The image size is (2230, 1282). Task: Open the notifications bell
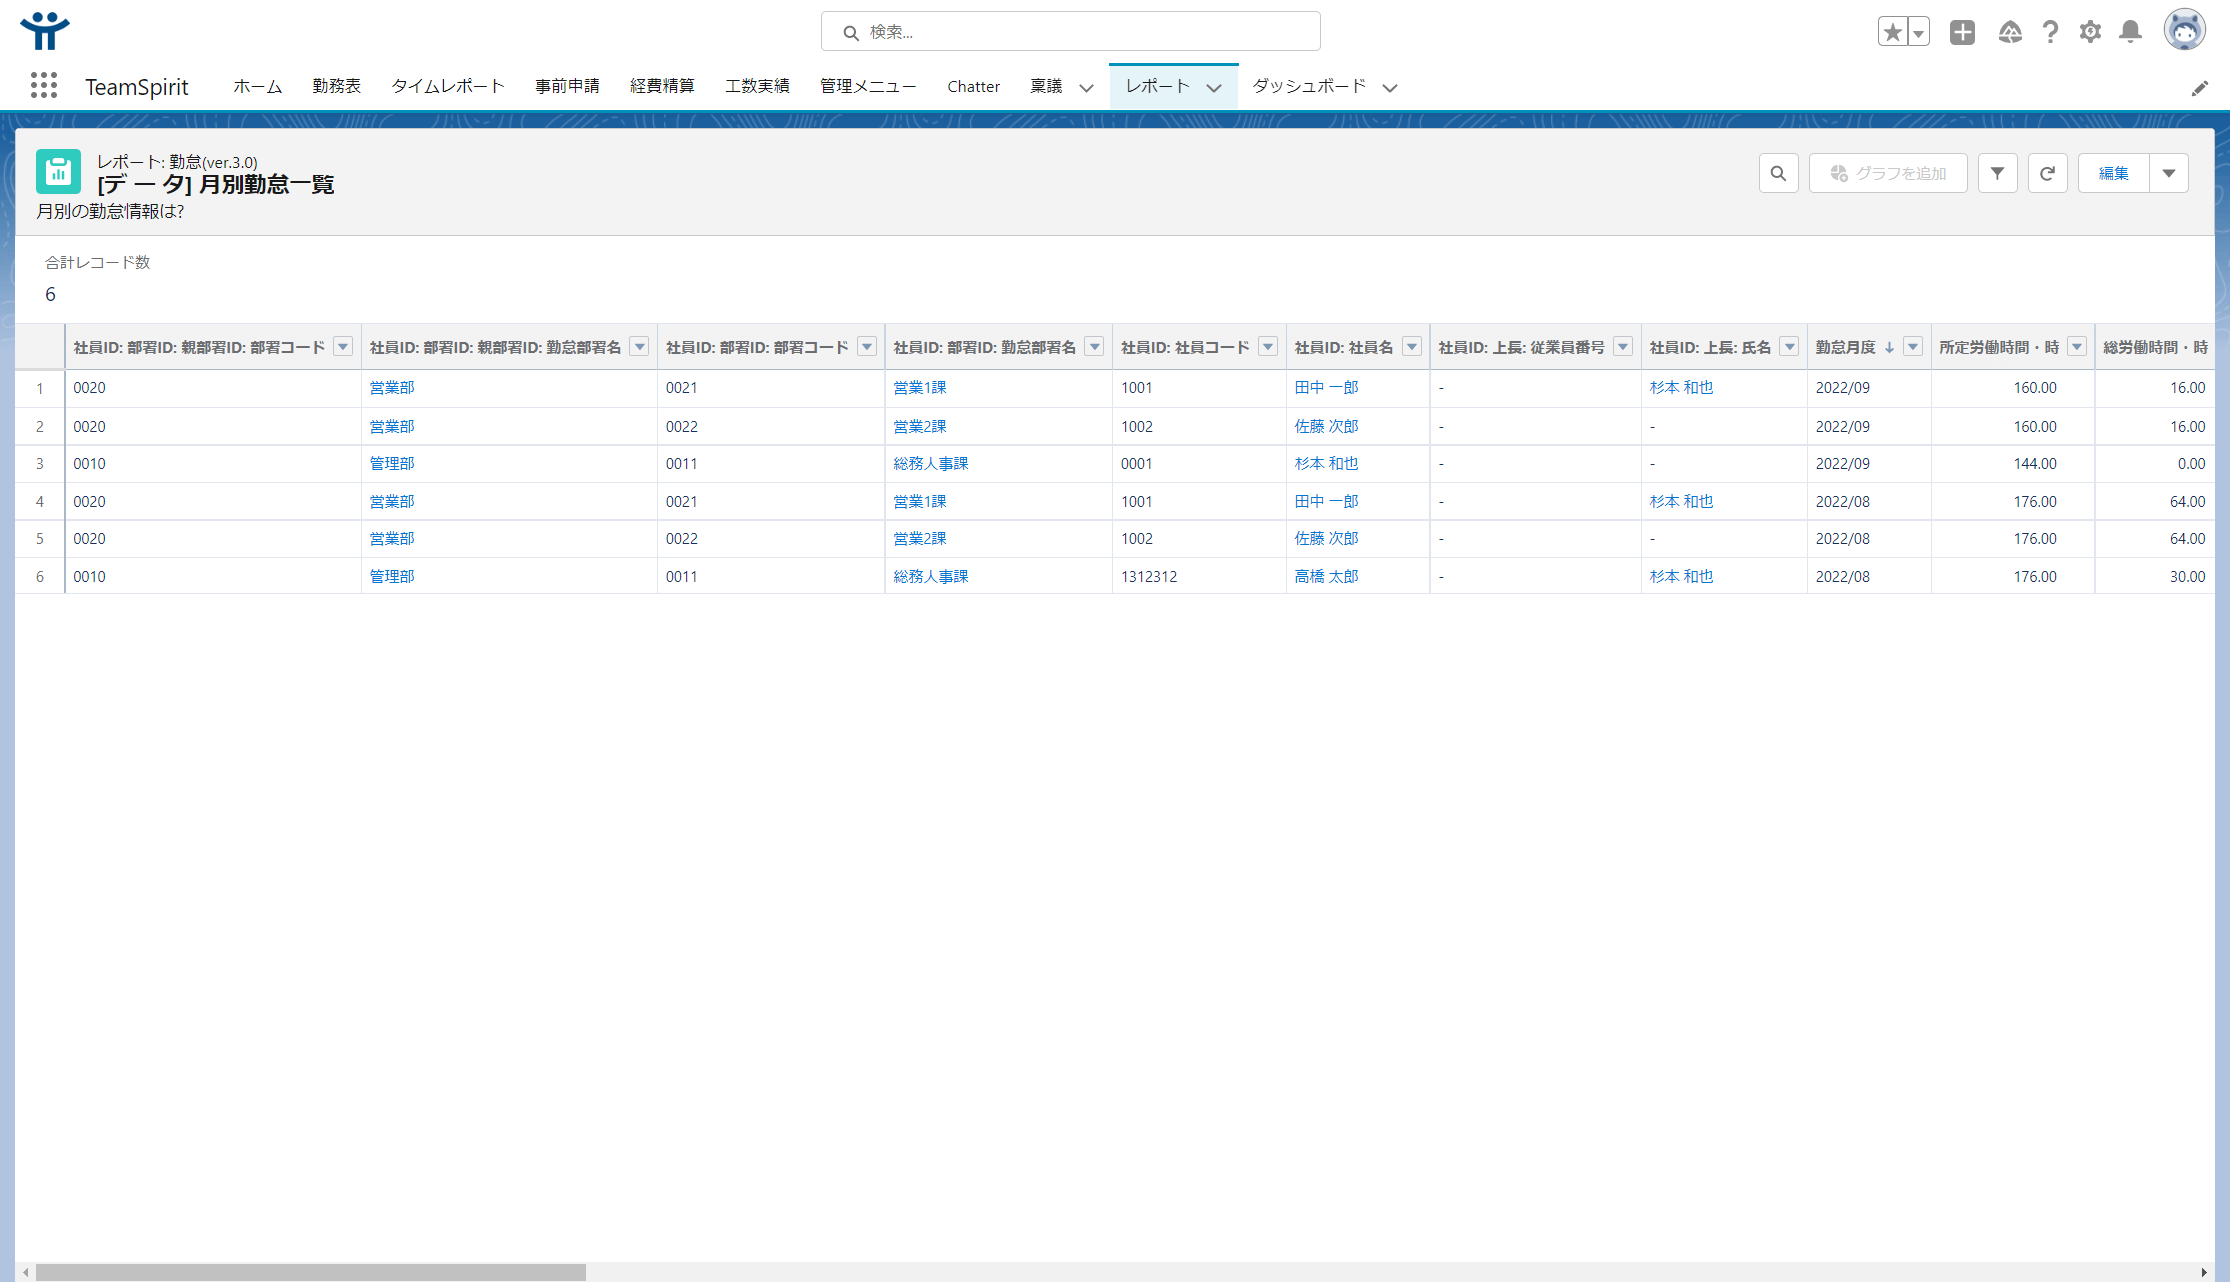(2130, 32)
